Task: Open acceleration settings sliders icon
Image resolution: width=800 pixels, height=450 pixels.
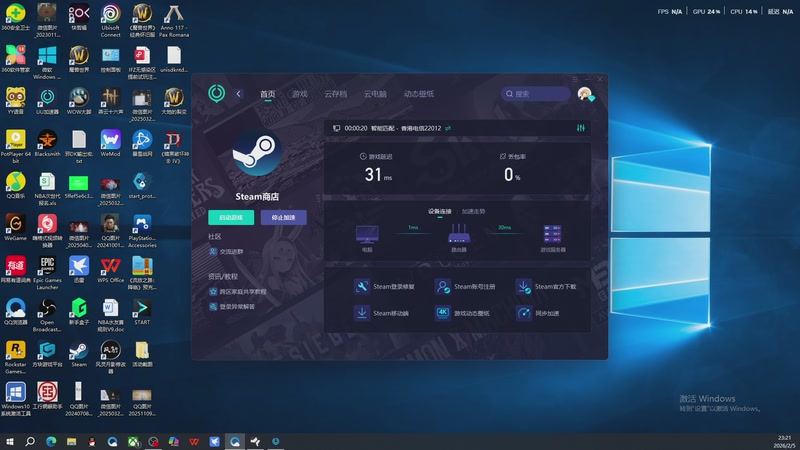Action: (581, 128)
